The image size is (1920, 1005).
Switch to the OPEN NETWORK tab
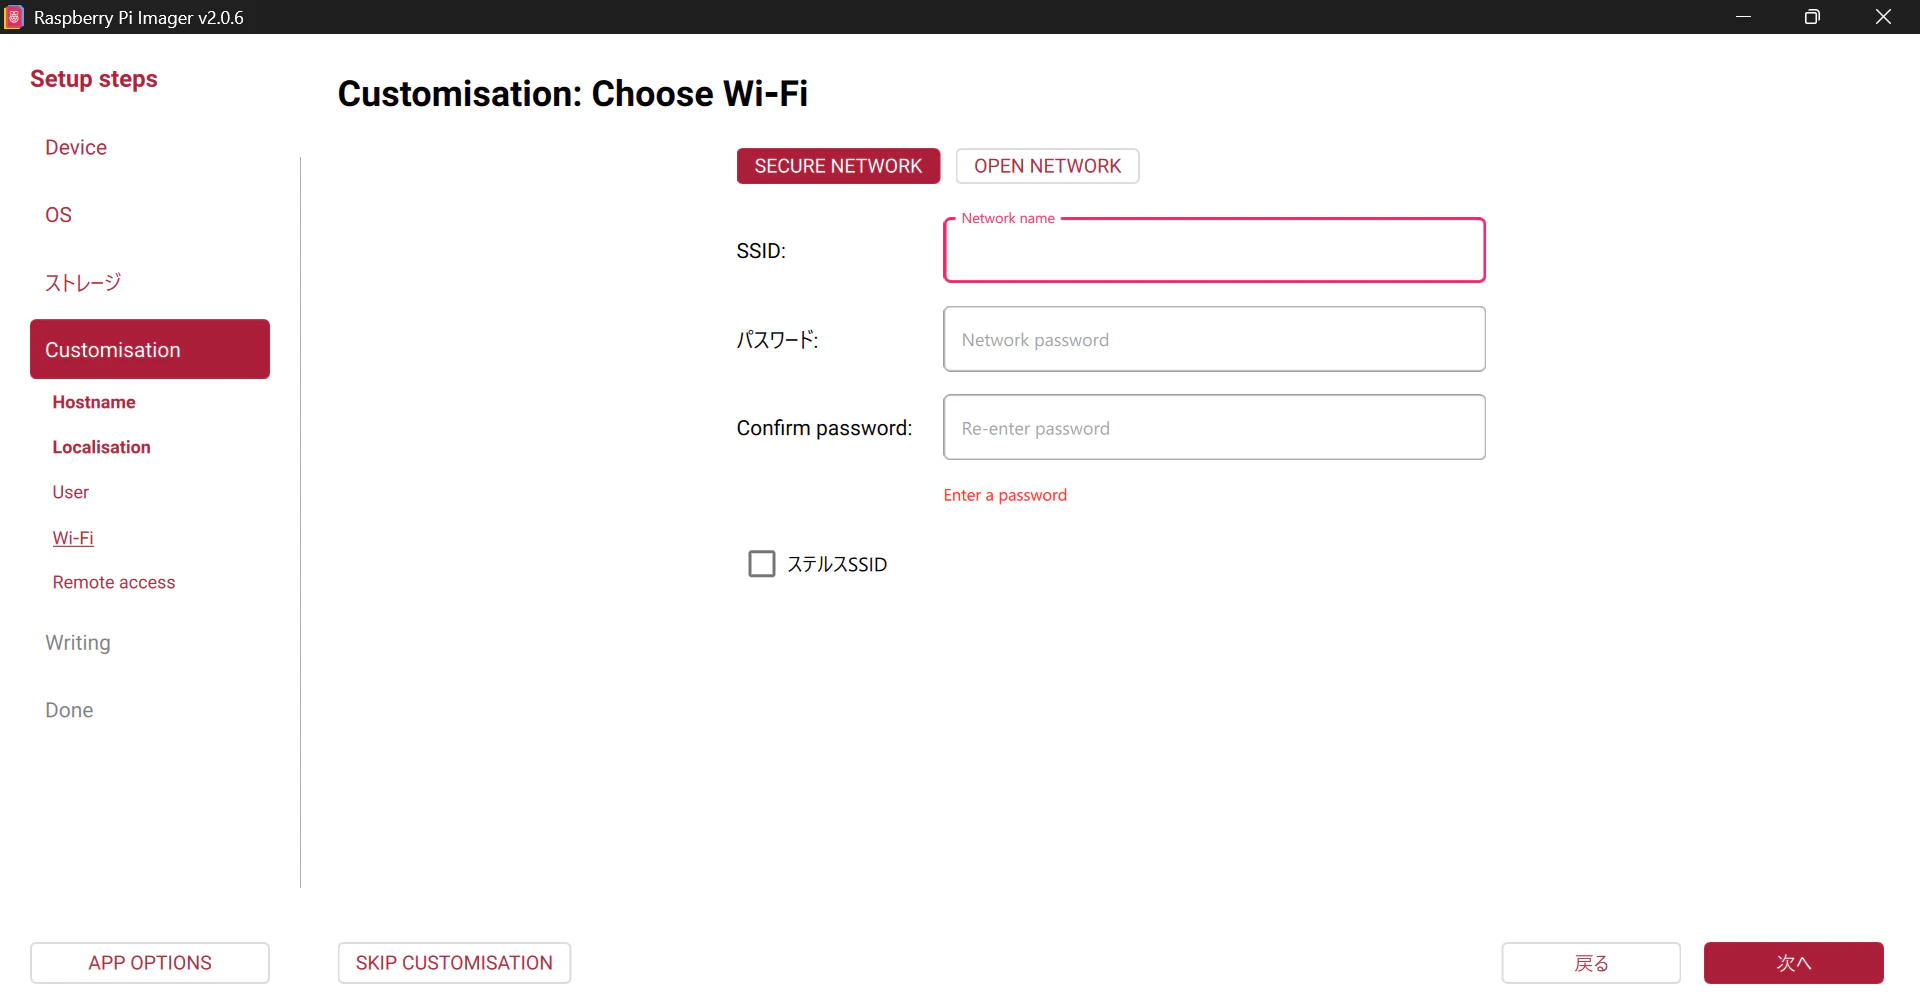click(x=1047, y=166)
